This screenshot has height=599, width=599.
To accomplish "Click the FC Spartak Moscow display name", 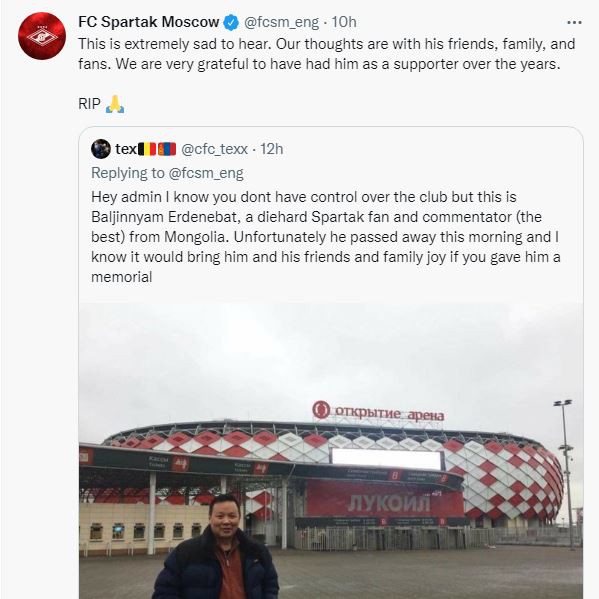I will [149, 22].
